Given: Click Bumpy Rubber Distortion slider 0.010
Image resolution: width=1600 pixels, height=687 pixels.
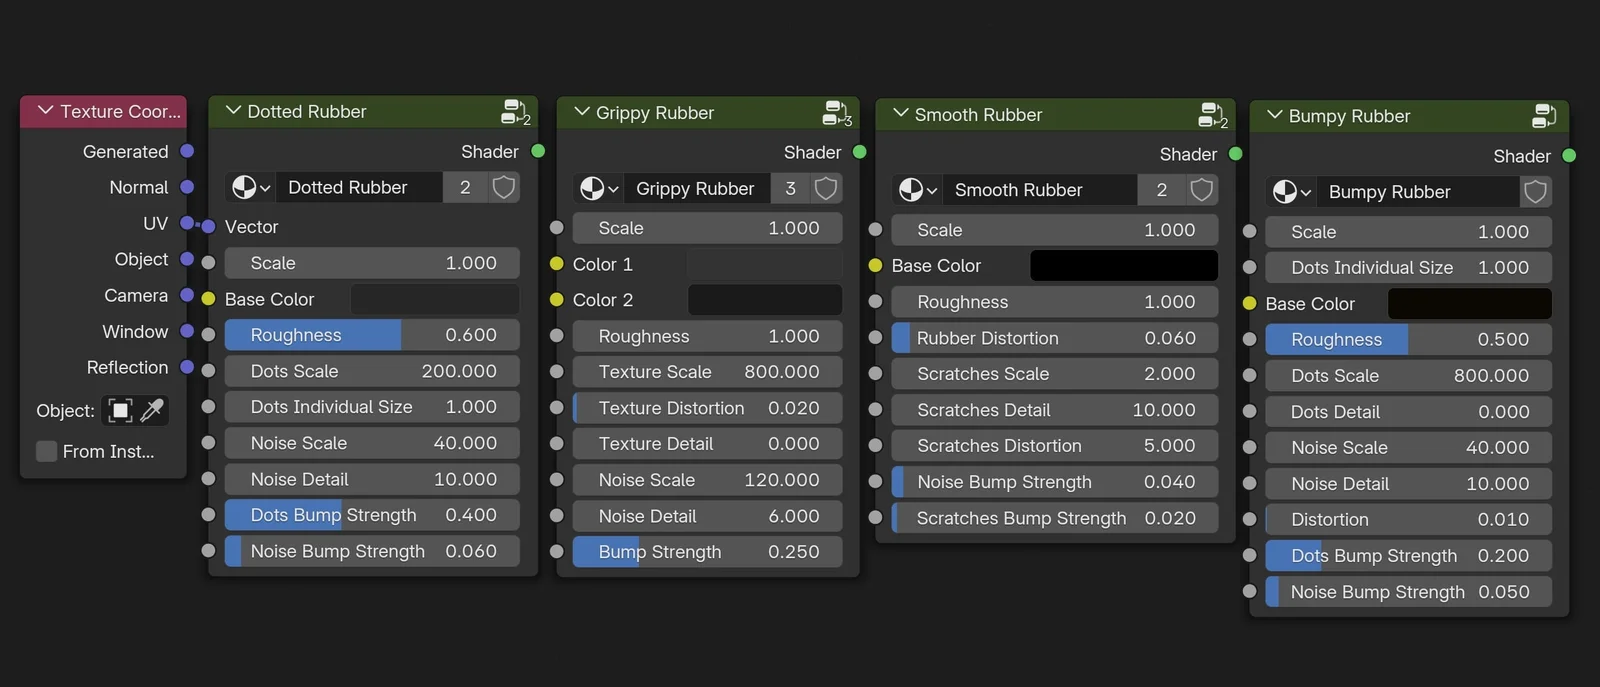Looking at the screenshot, I should (1408, 520).
